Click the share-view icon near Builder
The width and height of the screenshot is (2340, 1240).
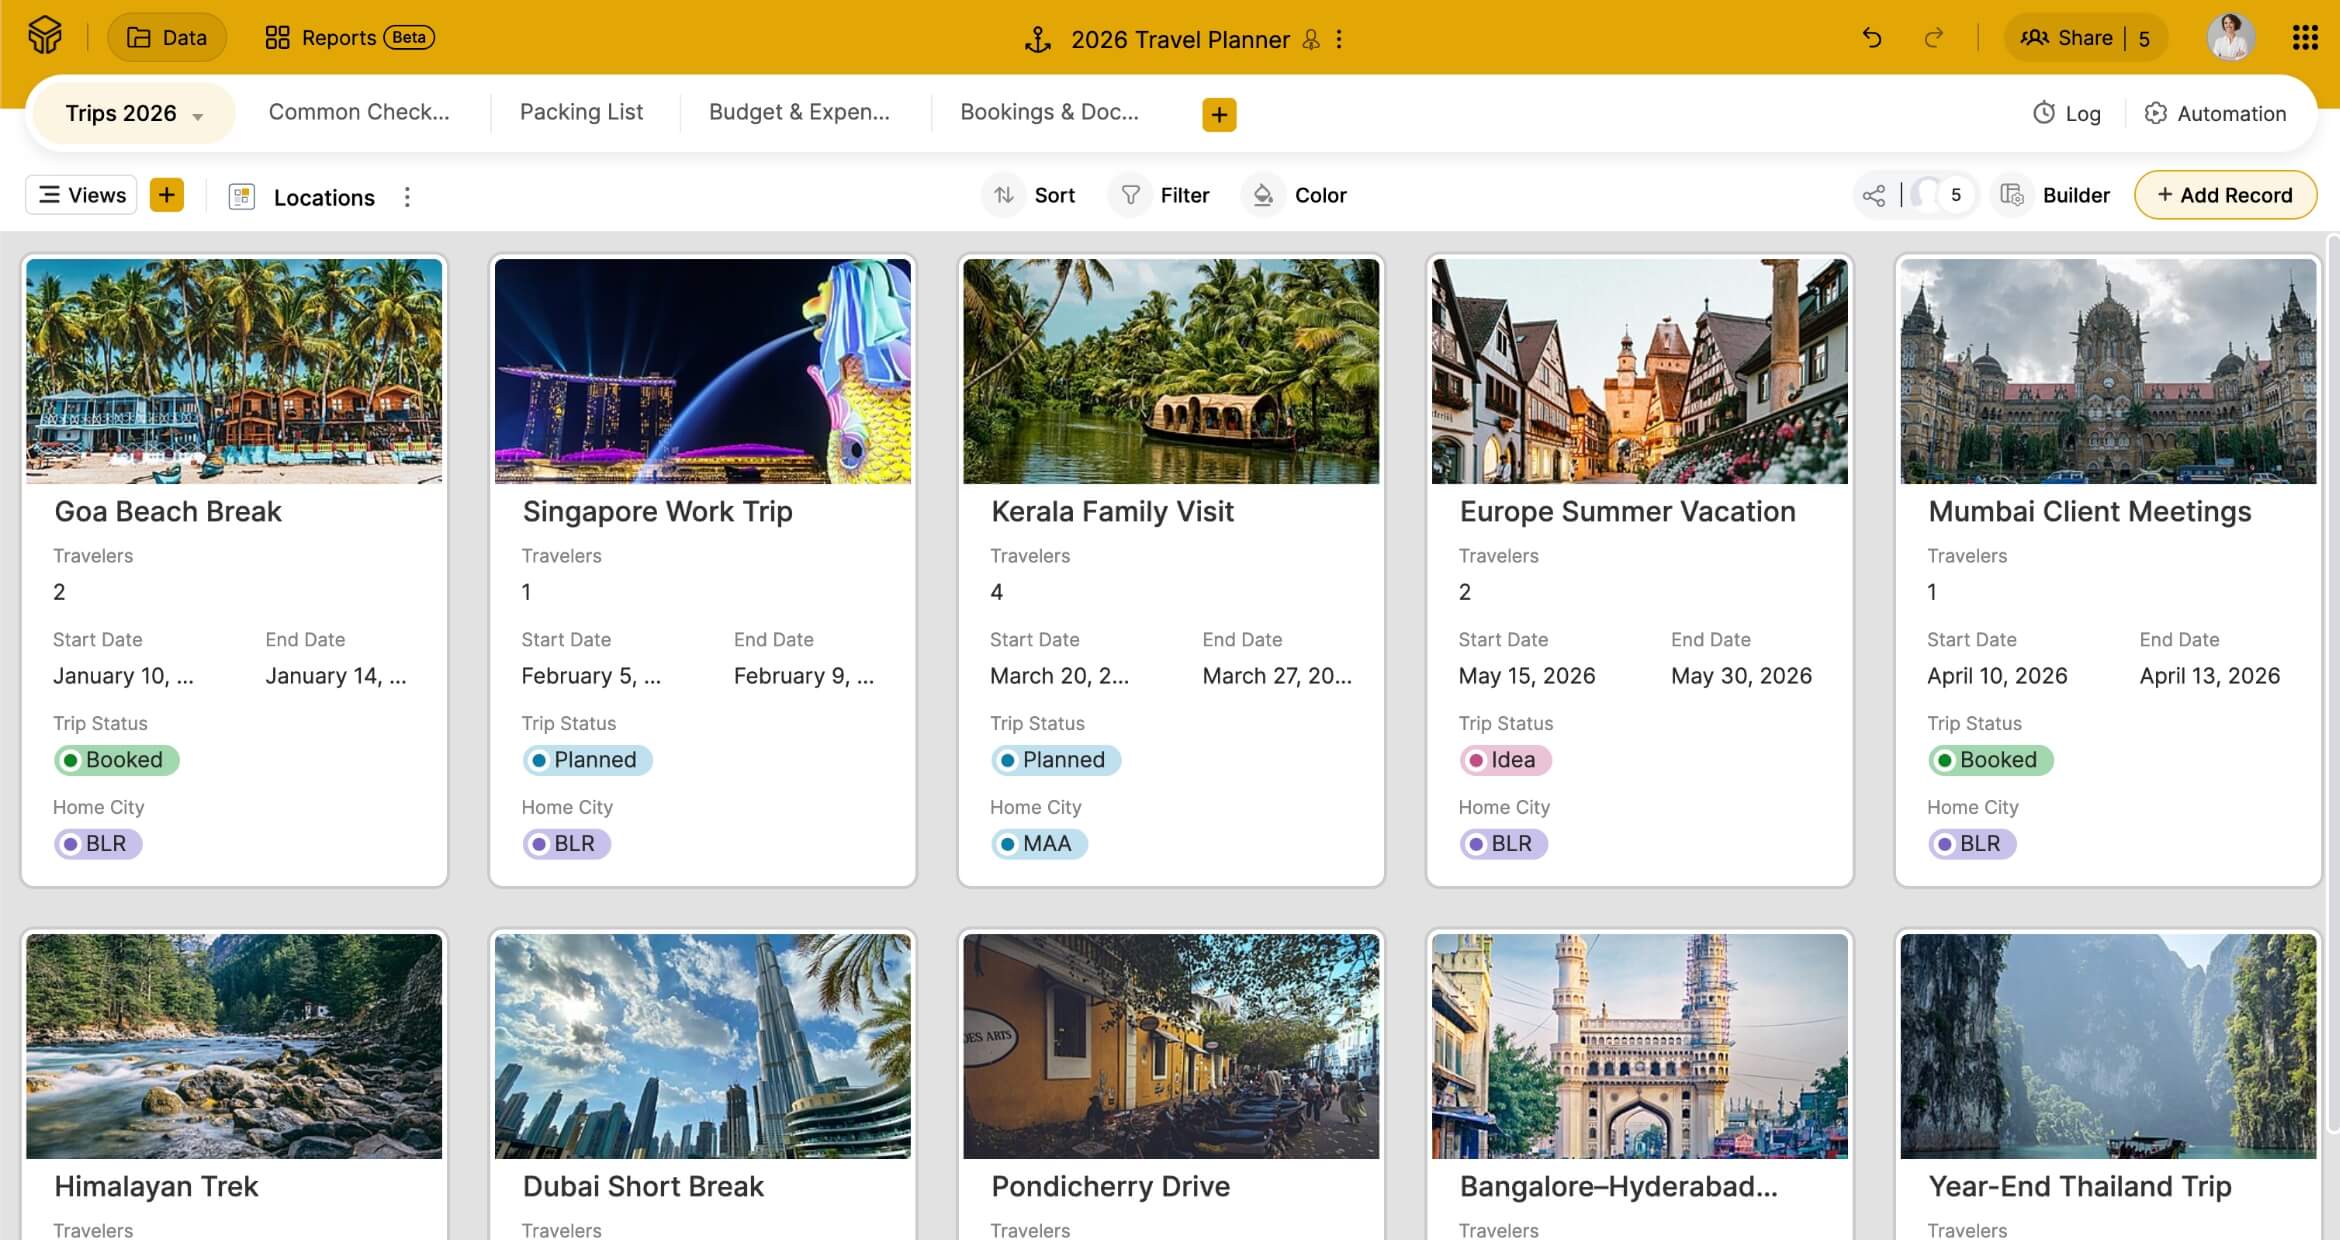coord(1874,195)
